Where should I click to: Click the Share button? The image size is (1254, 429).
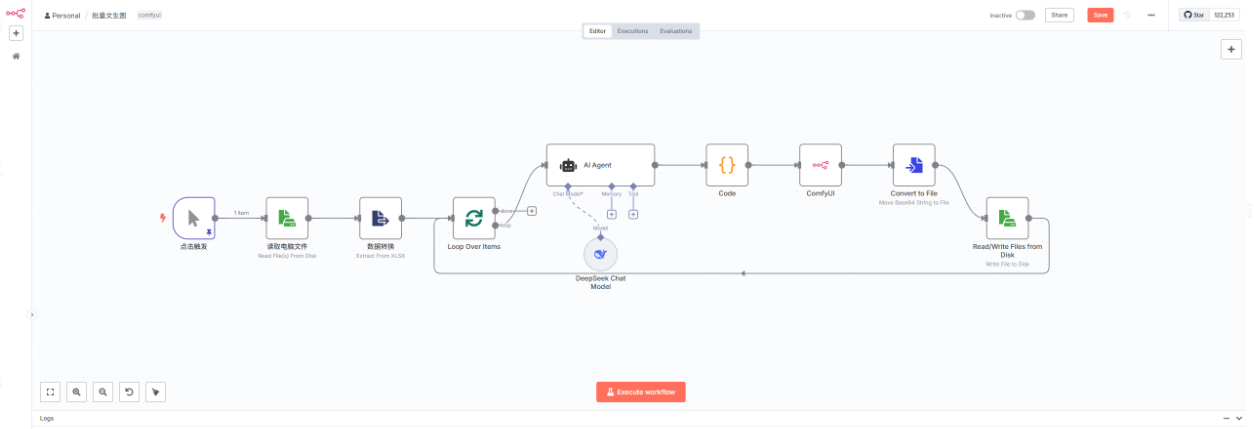pyautogui.click(x=1059, y=15)
